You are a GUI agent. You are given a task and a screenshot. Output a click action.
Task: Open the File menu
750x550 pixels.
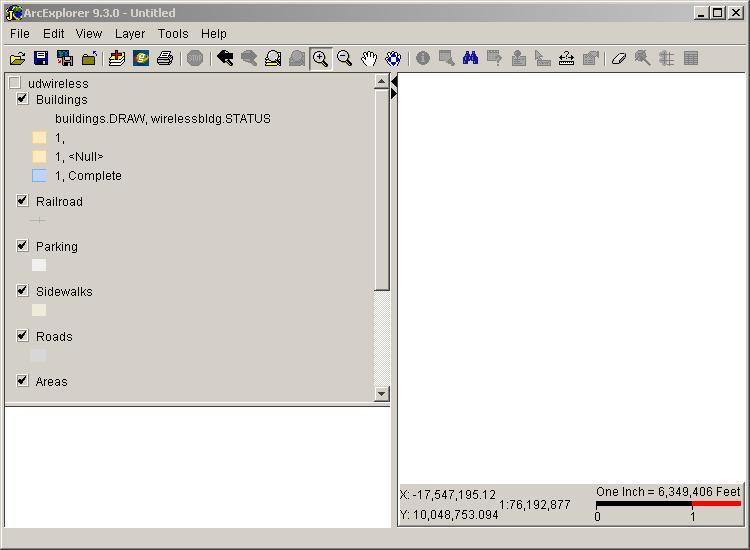tap(20, 34)
